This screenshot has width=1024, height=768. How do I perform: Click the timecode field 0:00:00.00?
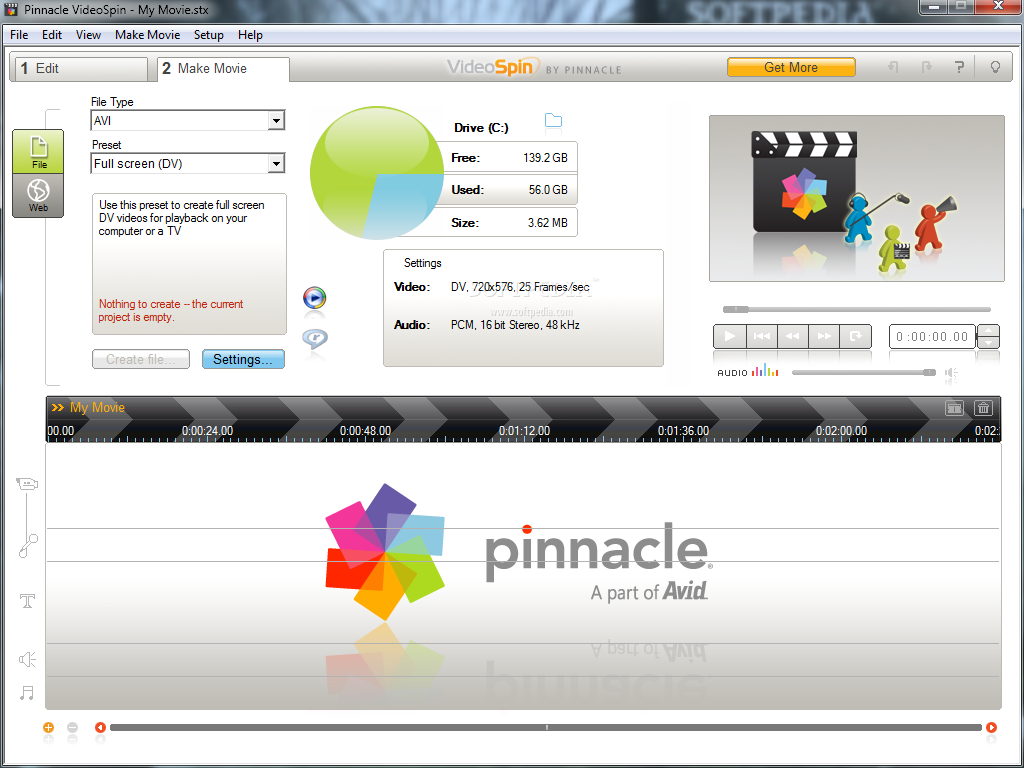tap(932, 337)
